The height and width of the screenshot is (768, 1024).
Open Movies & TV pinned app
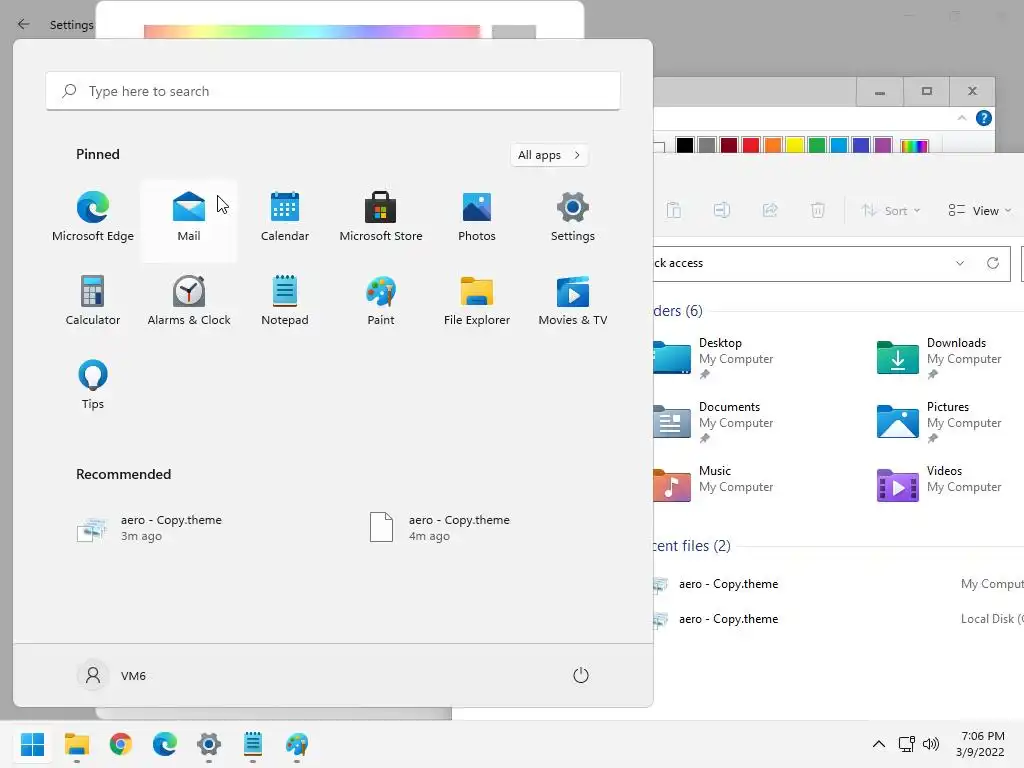point(573,301)
